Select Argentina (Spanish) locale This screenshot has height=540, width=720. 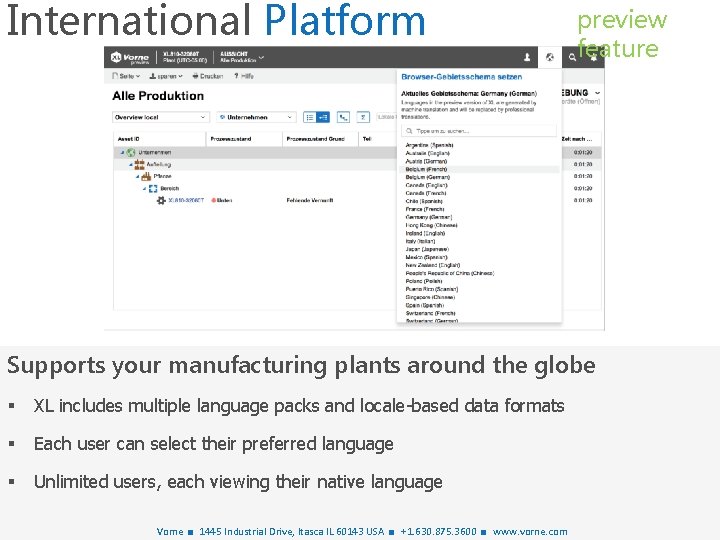(429, 145)
